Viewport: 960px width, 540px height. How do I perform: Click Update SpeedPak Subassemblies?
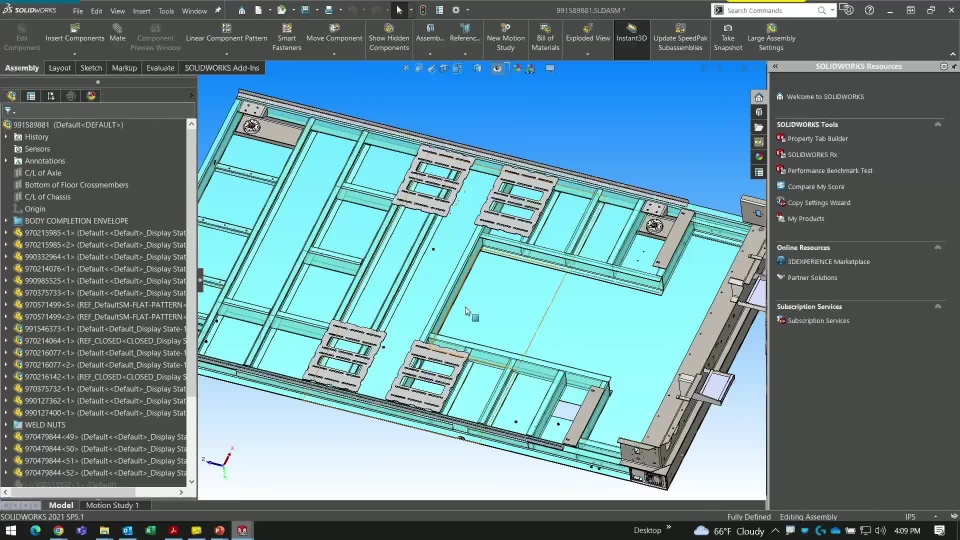click(680, 38)
